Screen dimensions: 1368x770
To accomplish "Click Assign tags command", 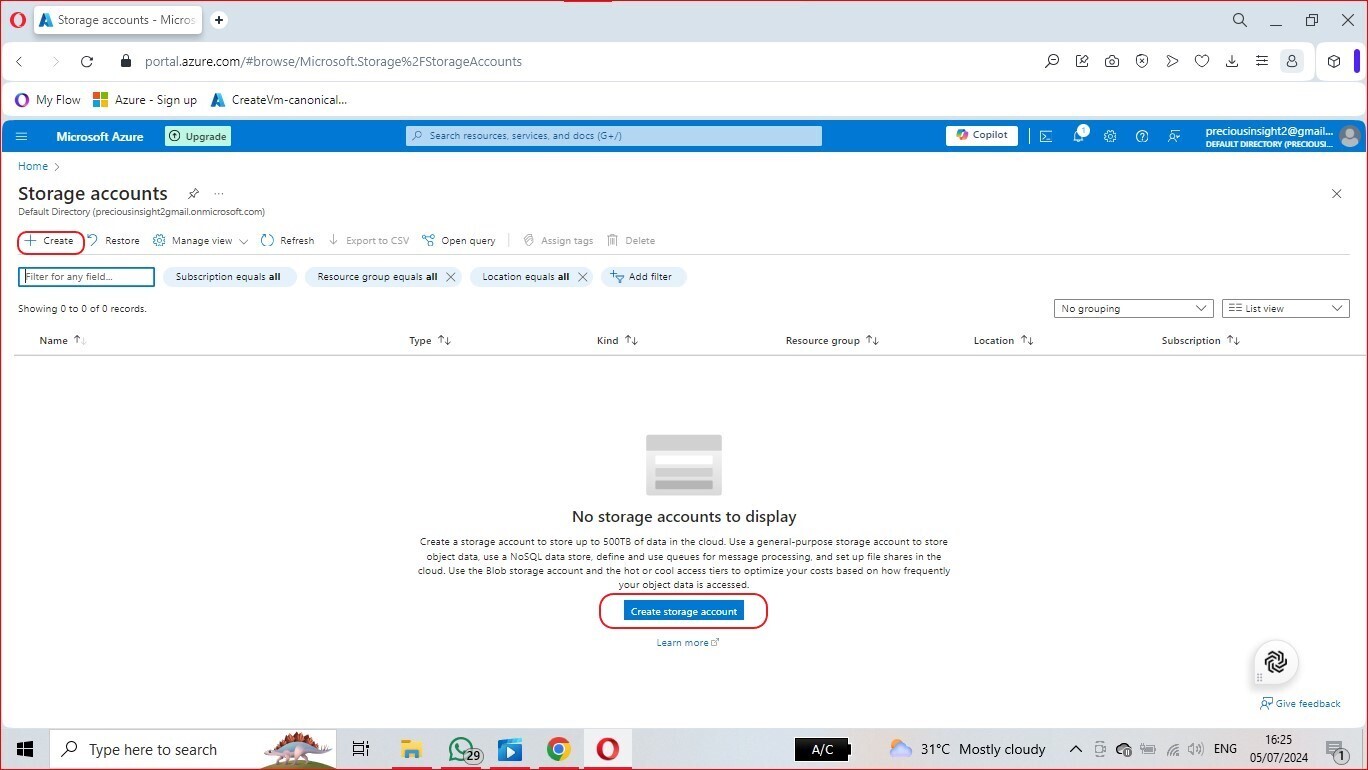I will (558, 241).
